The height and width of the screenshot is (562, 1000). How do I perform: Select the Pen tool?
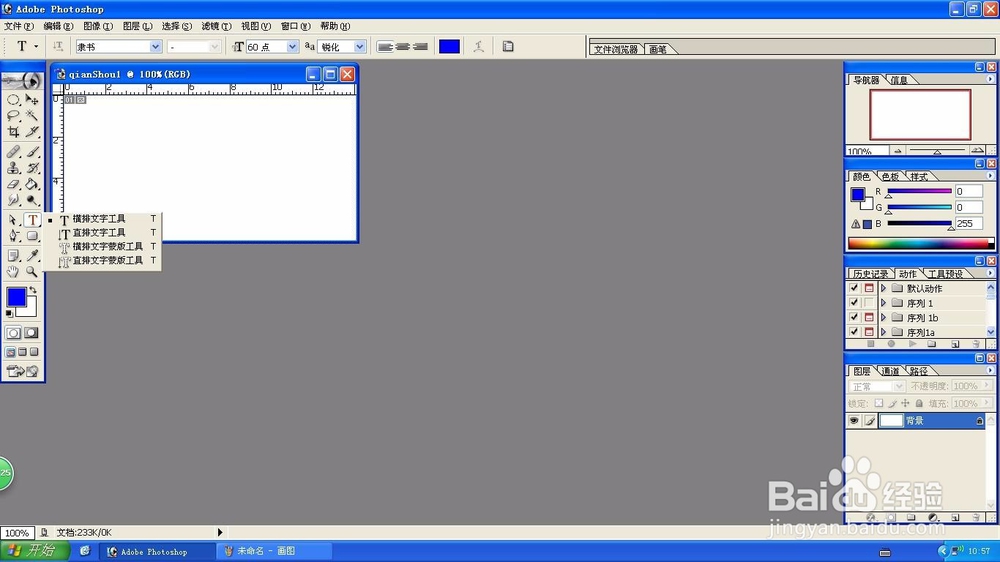point(13,236)
